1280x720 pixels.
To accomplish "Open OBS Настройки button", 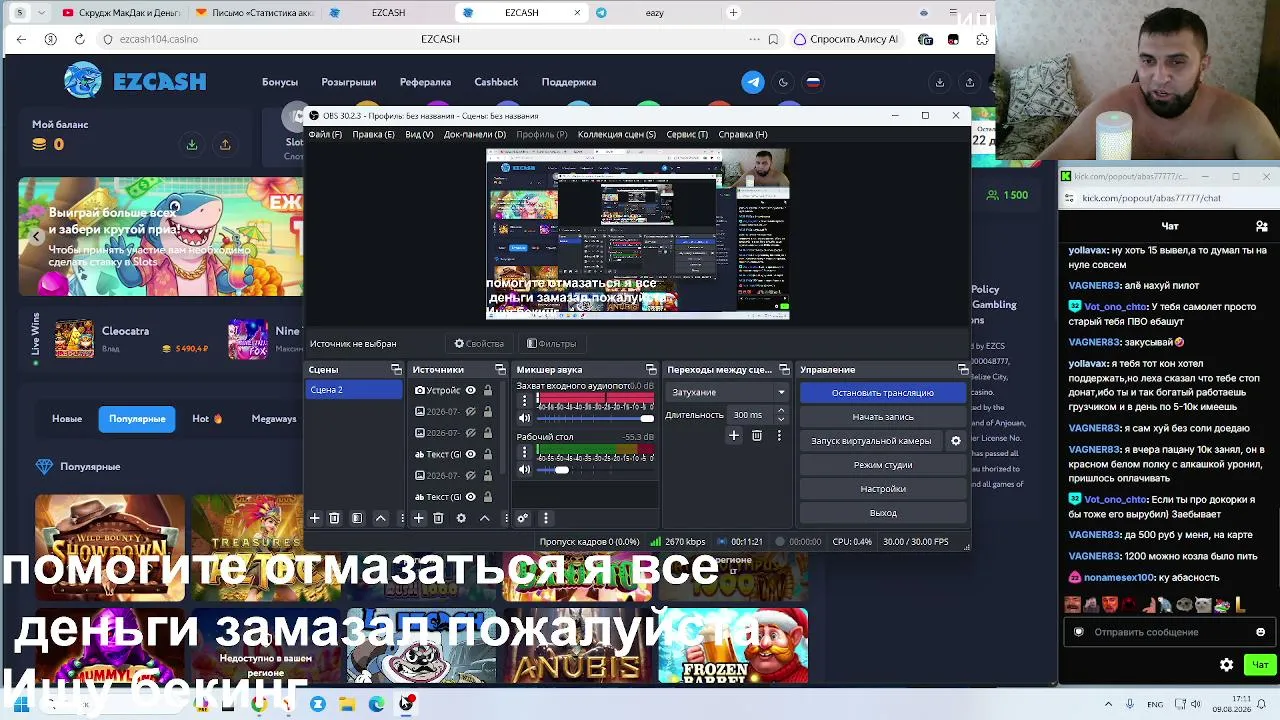I will tap(883, 489).
